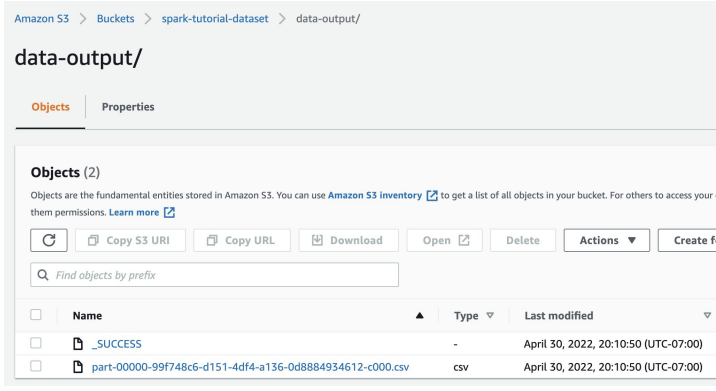Click the Download button

[x=348, y=240]
